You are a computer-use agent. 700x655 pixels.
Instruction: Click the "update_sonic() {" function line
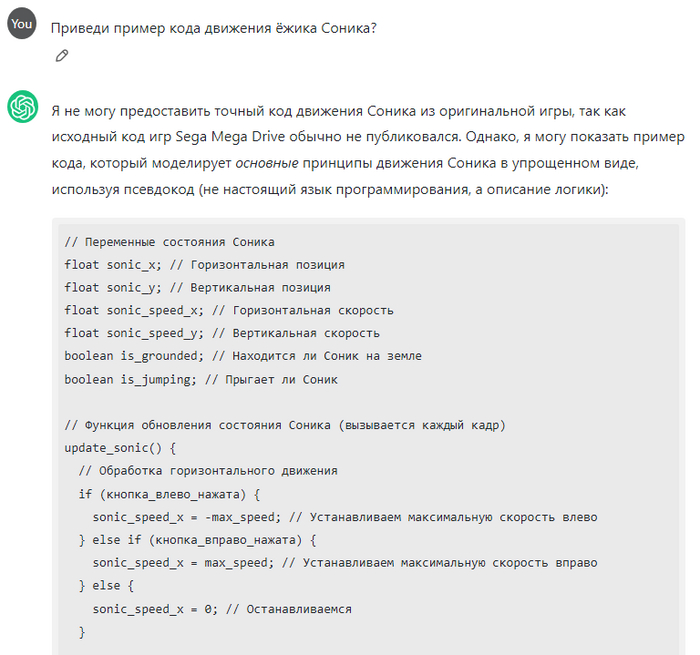(117, 448)
